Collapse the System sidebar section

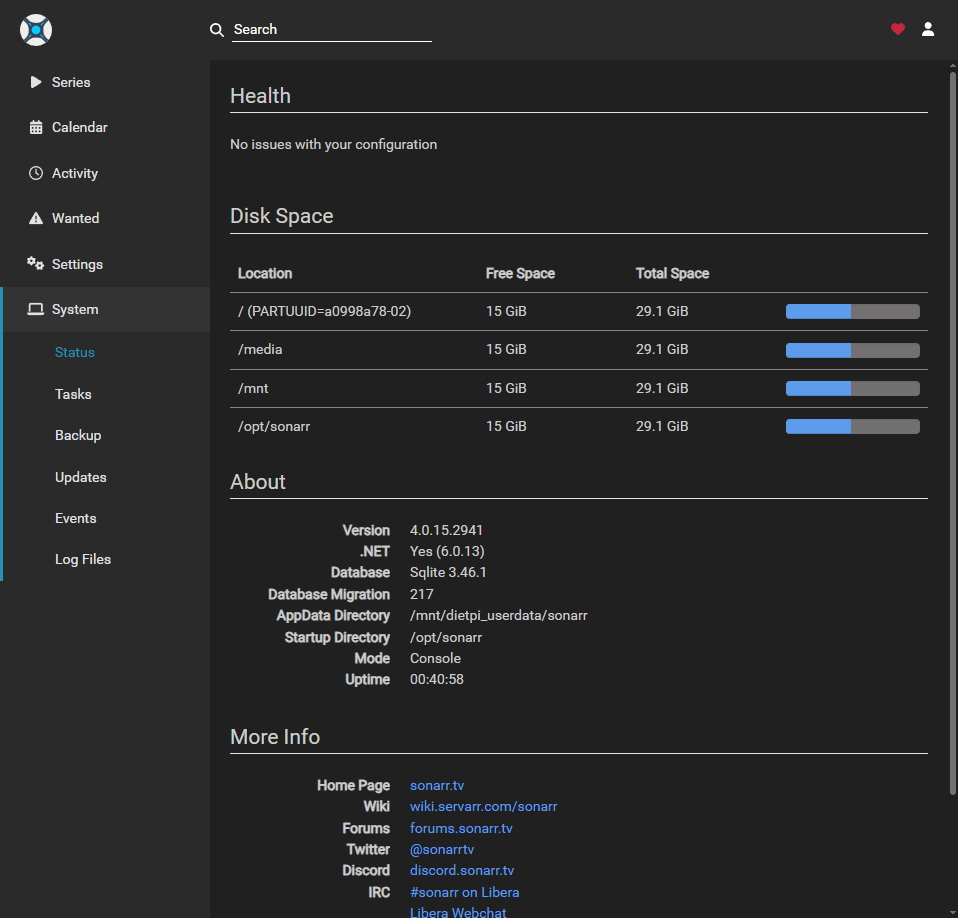point(75,310)
